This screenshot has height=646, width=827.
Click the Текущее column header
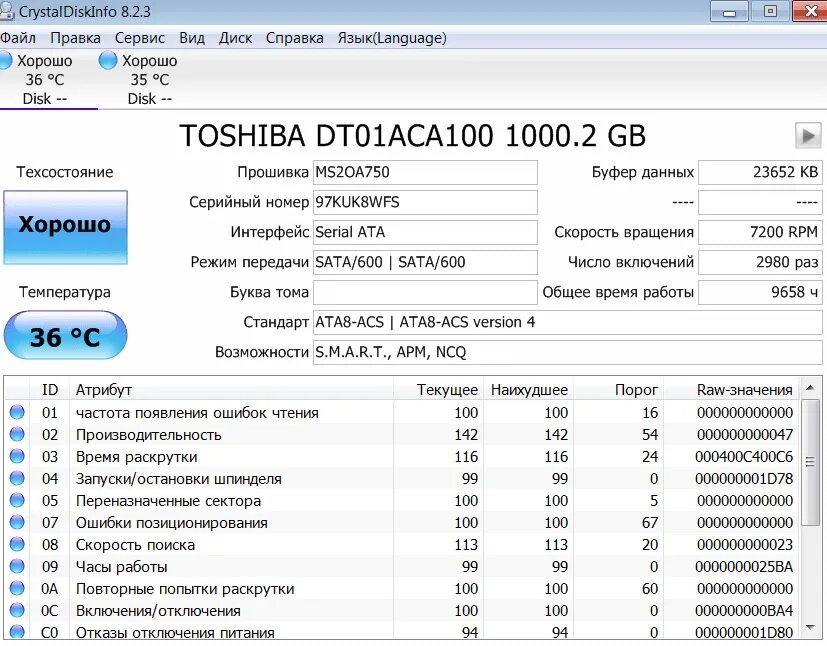point(438,390)
